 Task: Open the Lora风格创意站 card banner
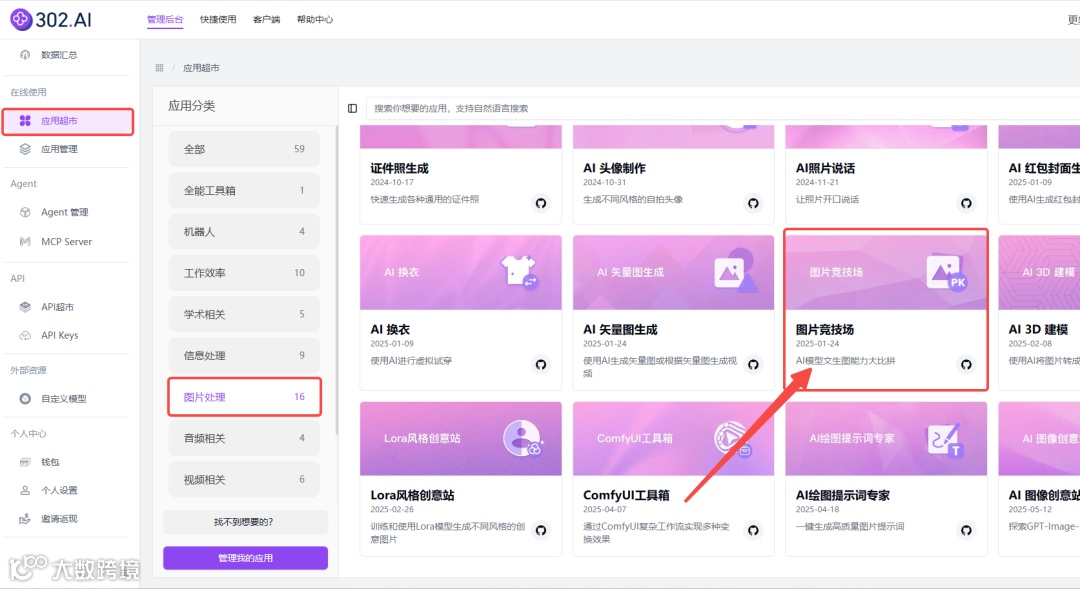461,438
